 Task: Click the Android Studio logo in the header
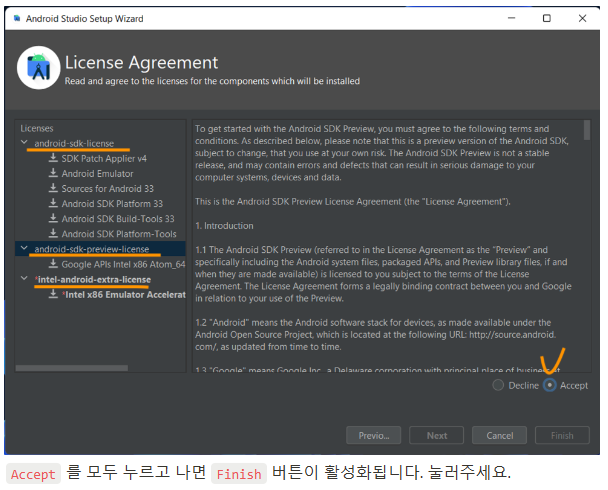(x=38, y=68)
